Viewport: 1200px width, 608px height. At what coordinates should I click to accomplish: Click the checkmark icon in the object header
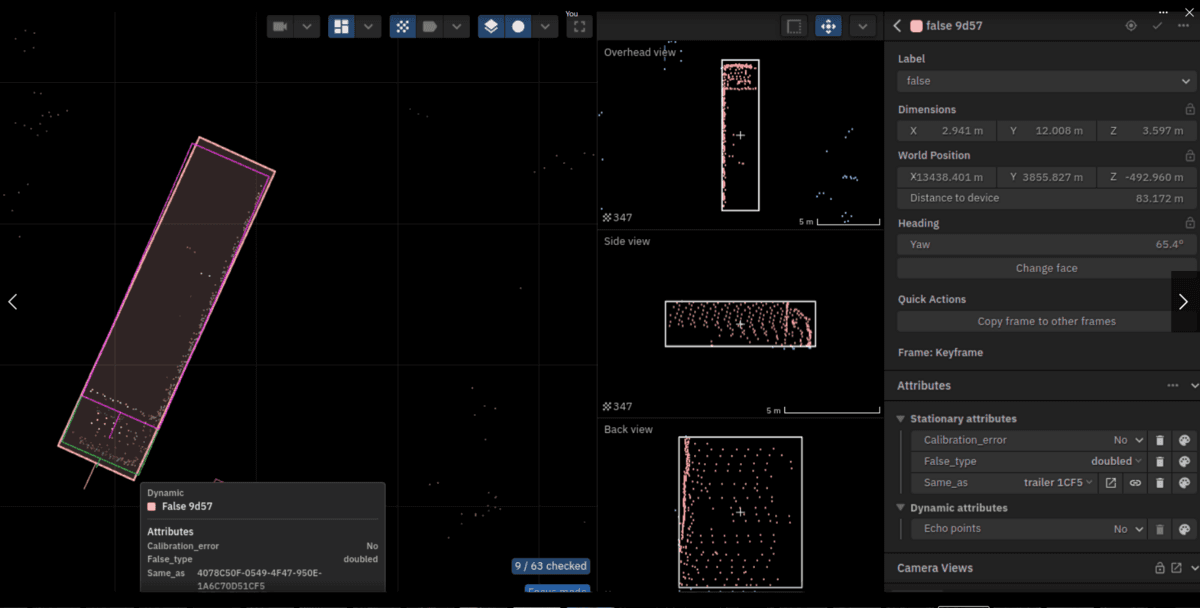1157,26
